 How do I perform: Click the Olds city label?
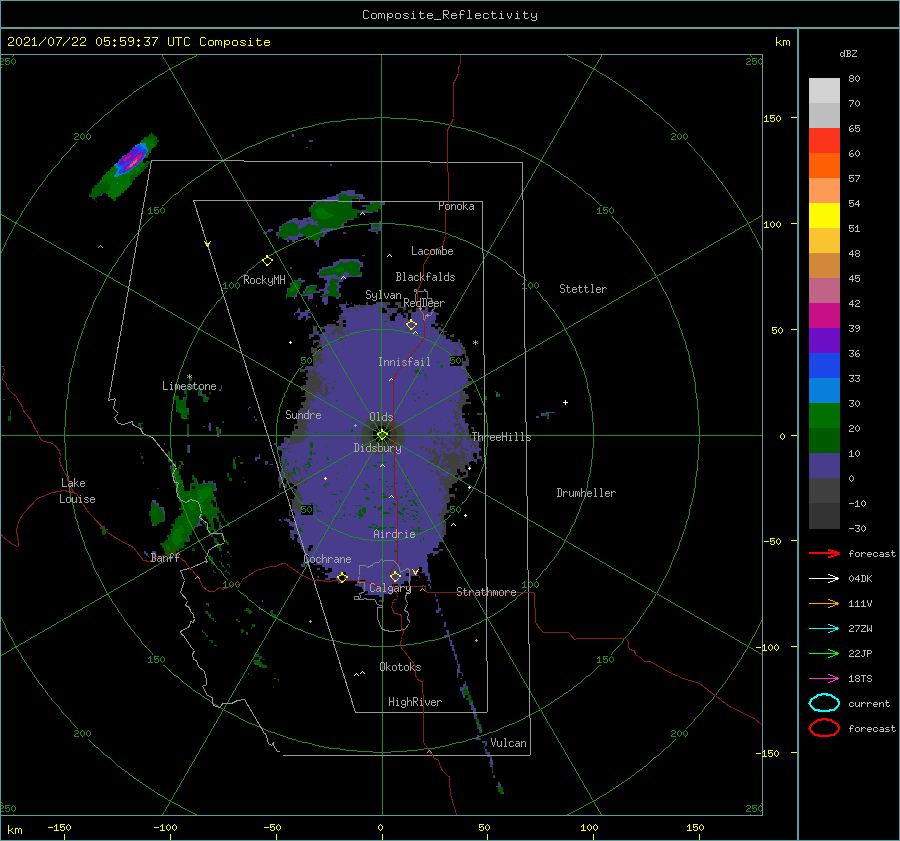pos(381,417)
